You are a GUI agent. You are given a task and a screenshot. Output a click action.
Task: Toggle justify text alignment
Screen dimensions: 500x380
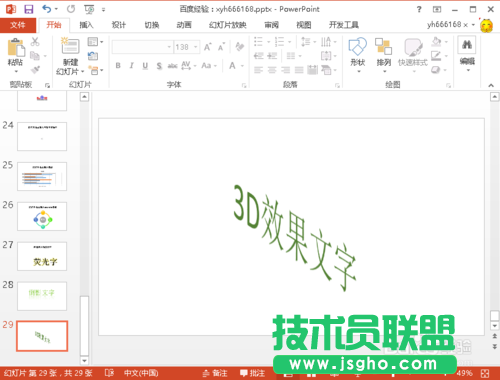click(x=299, y=70)
